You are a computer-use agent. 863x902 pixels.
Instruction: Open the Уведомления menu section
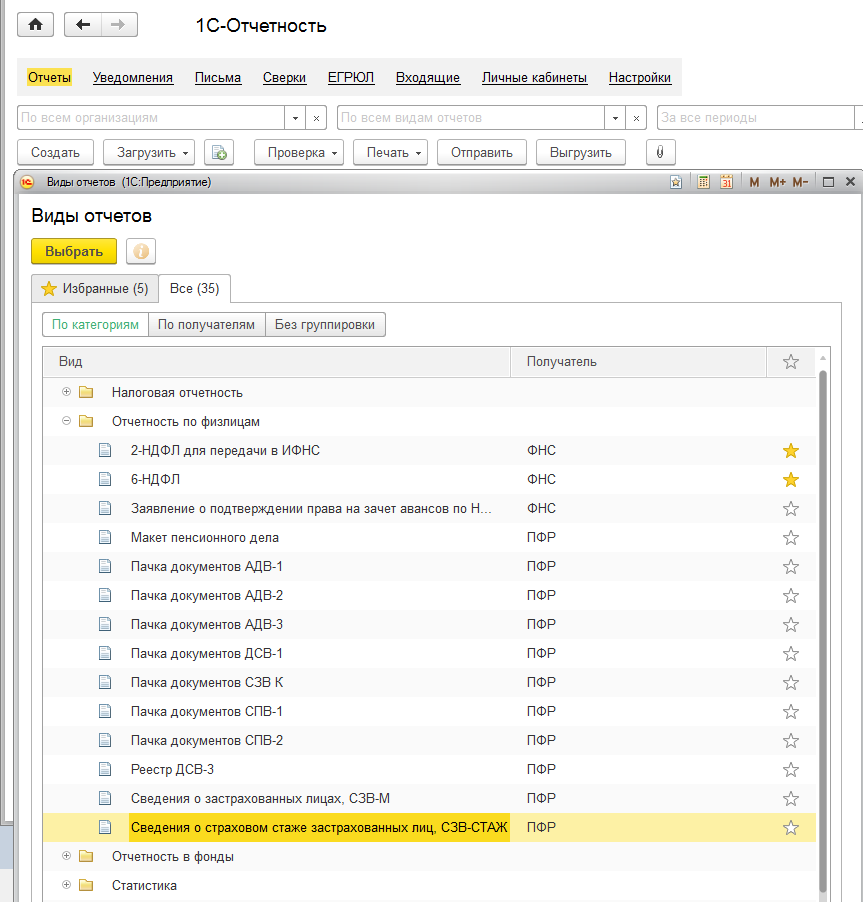[x=133, y=77]
